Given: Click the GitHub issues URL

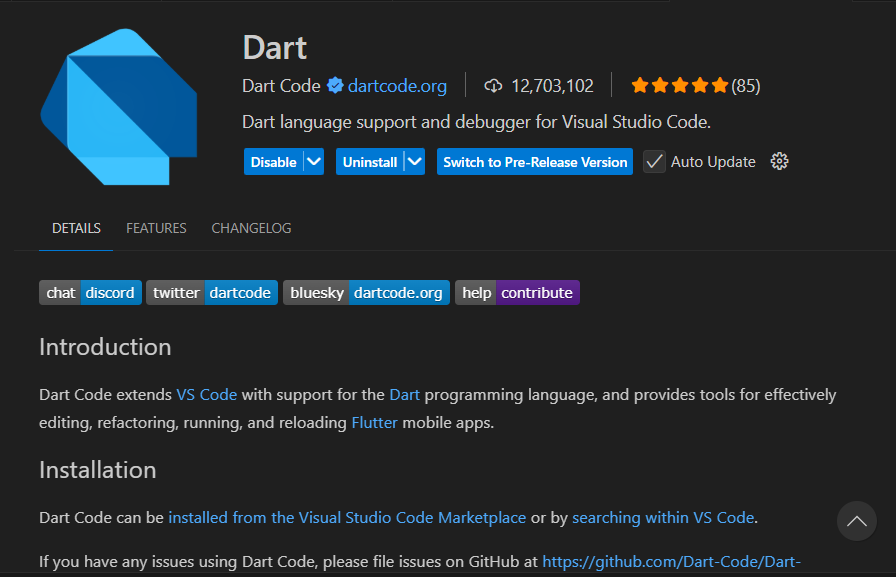Looking at the screenshot, I should pyautogui.click(x=672, y=561).
